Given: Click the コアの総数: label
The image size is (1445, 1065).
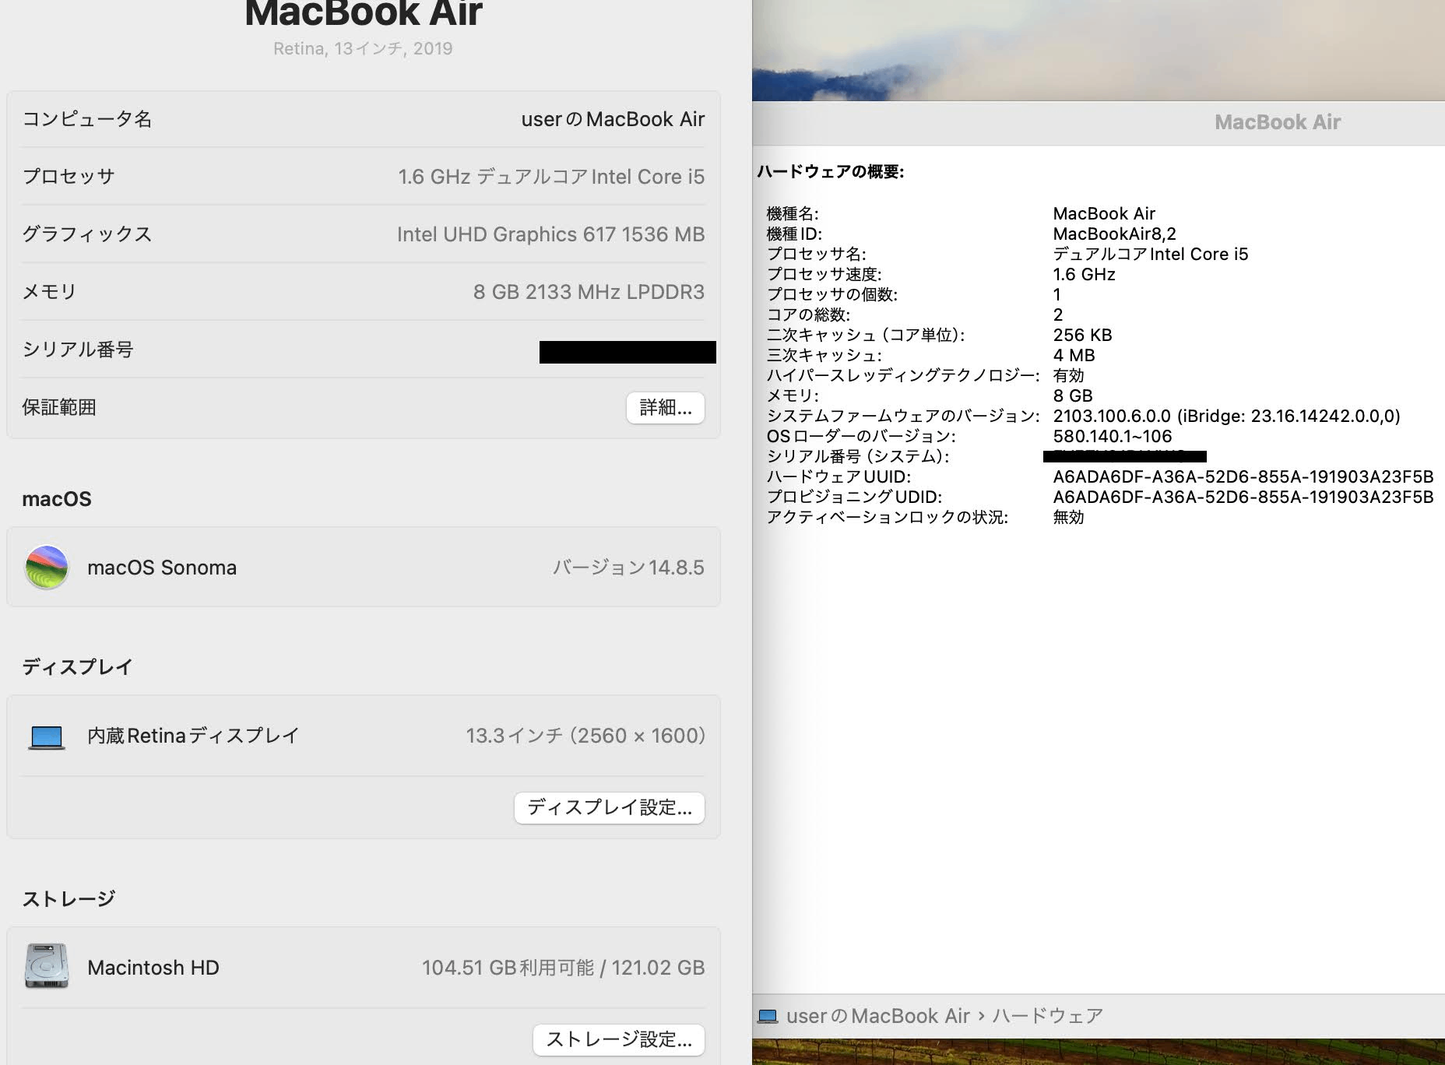Looking at the screenshot, I should [x=808, y=315].
